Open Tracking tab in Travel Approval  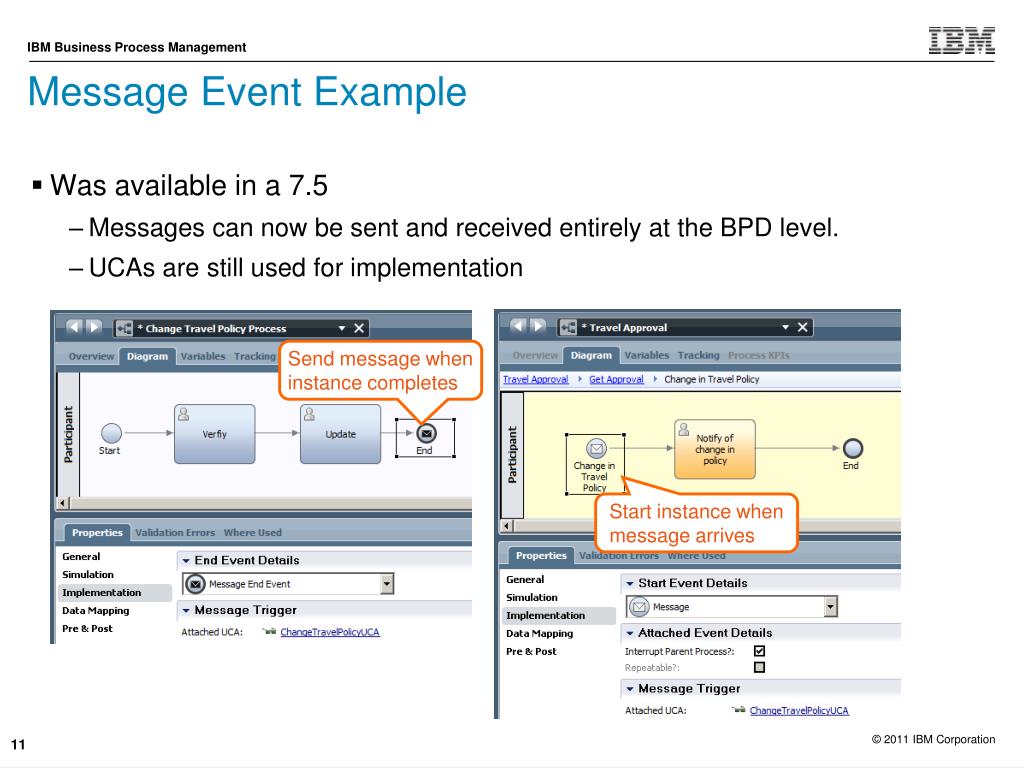pyautogui.click(x=698, y=355)
